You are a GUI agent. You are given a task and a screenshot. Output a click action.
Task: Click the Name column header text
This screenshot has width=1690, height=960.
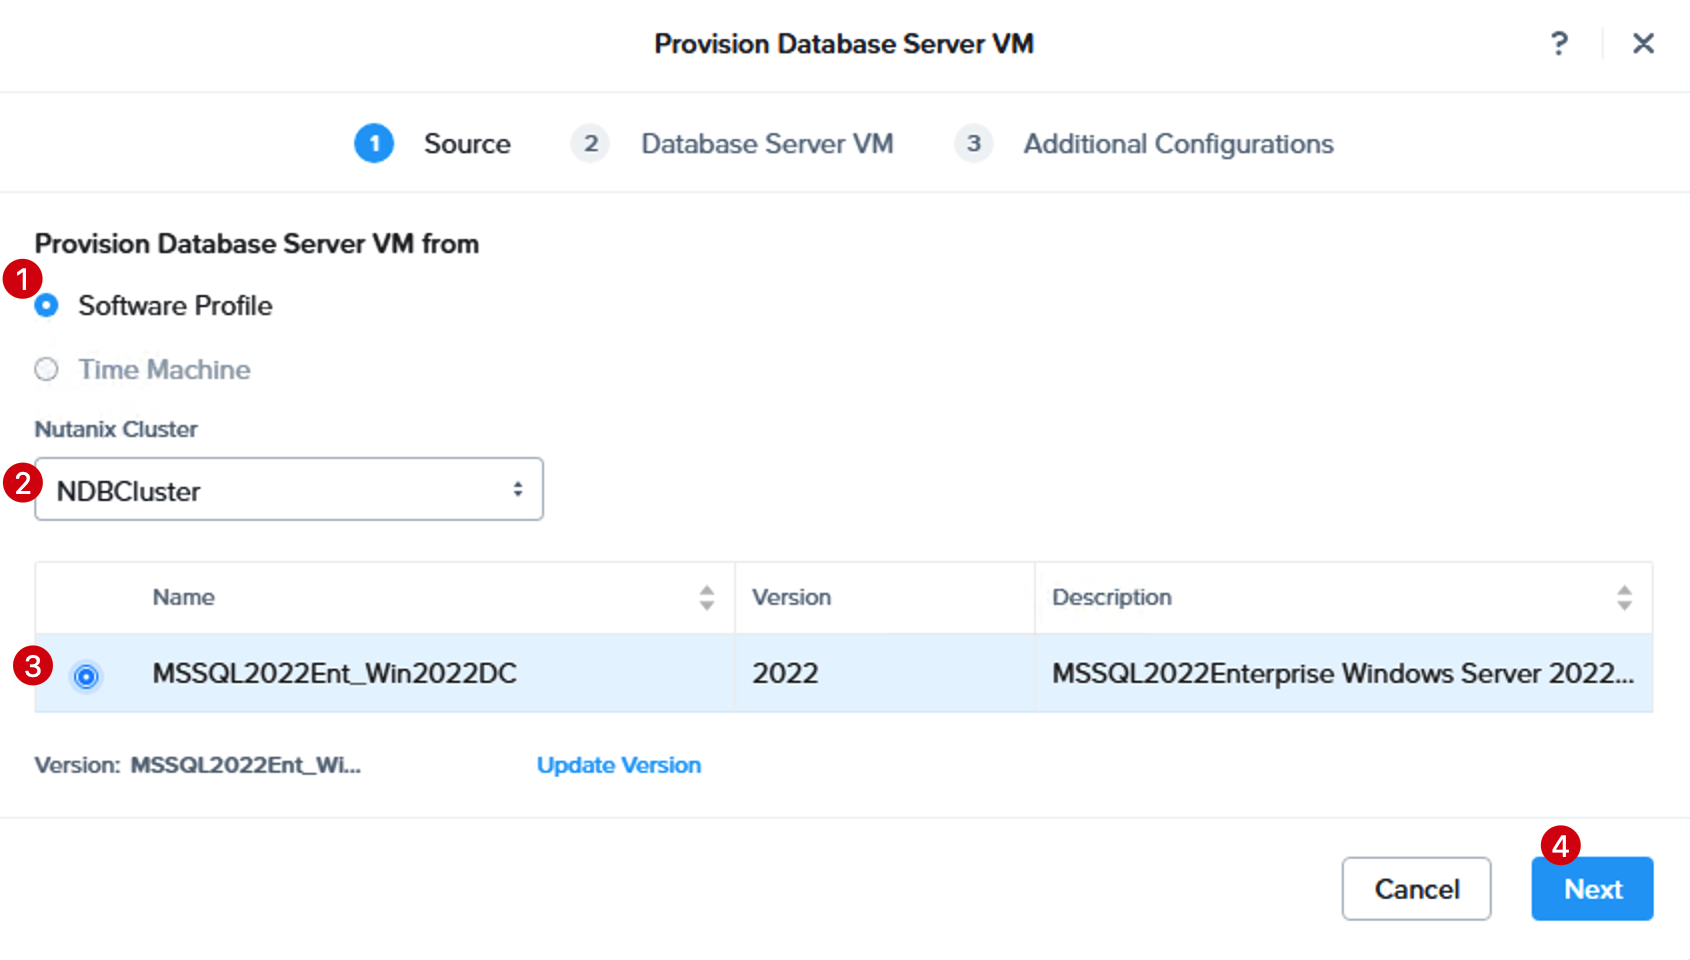(183, 597)
